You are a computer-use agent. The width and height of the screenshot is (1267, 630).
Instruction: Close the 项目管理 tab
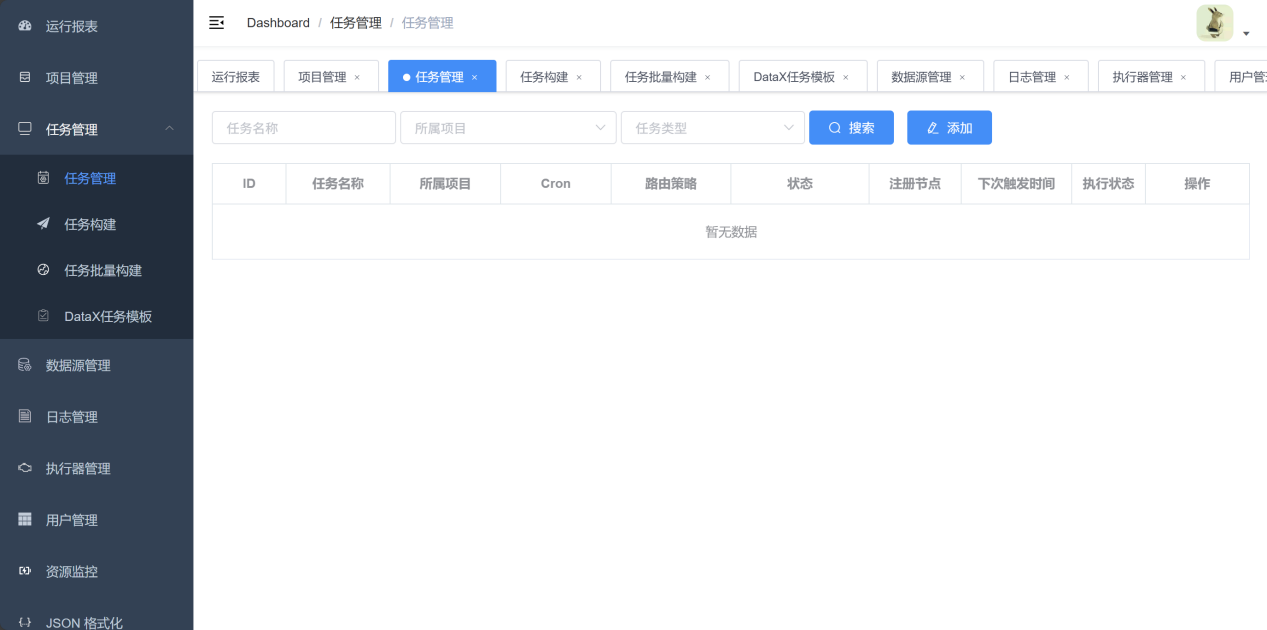[357, 77]
